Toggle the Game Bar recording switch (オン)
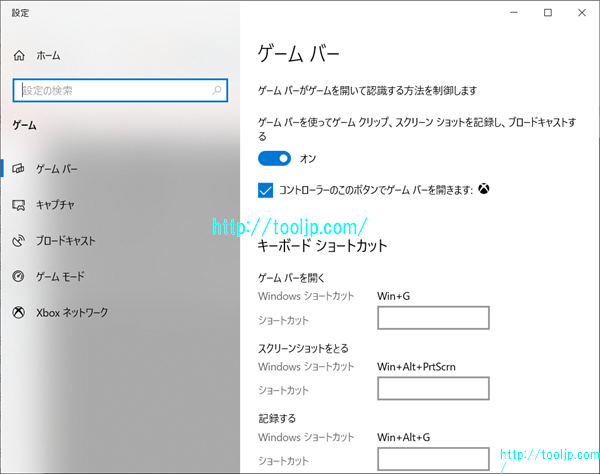The width and height of the screenshot is (600, 474). (x=274, y=158)
